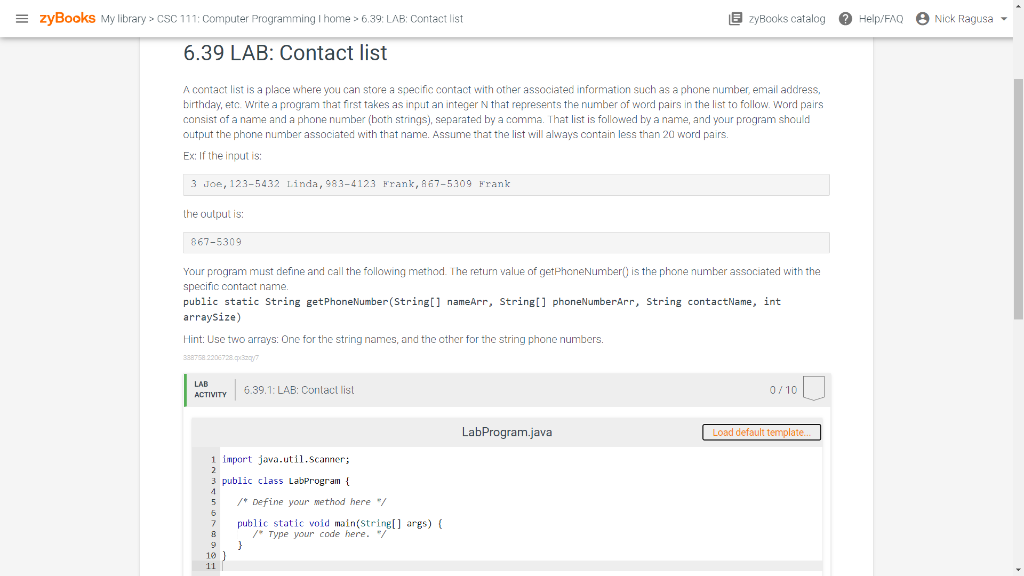
Task: Click the Help/FAQ question mark icon
Action: 845,19
